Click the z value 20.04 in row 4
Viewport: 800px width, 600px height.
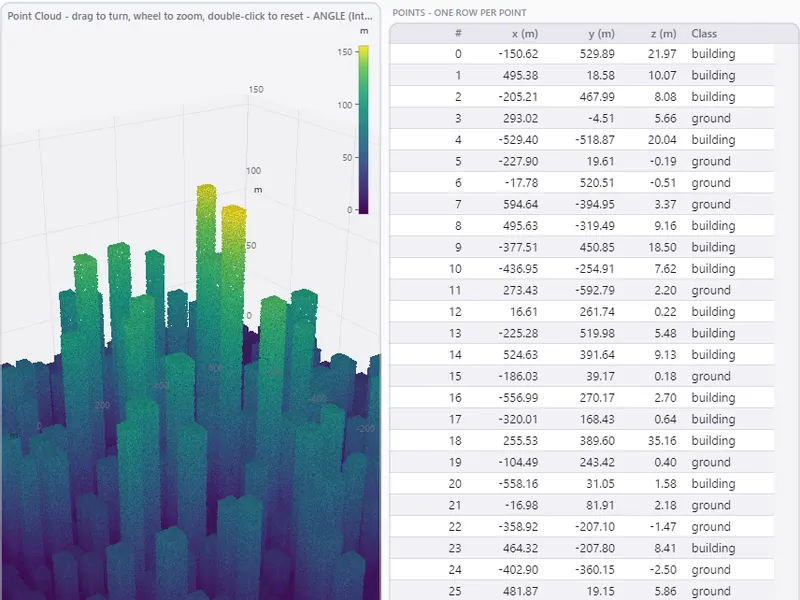(x=662, y=140)
